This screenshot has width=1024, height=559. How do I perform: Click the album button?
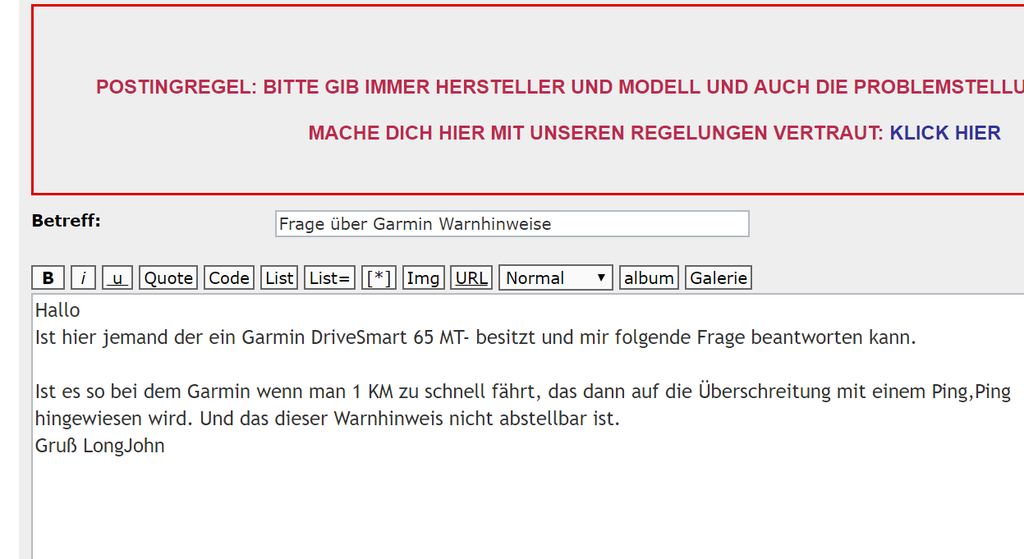tap(648, 278)
